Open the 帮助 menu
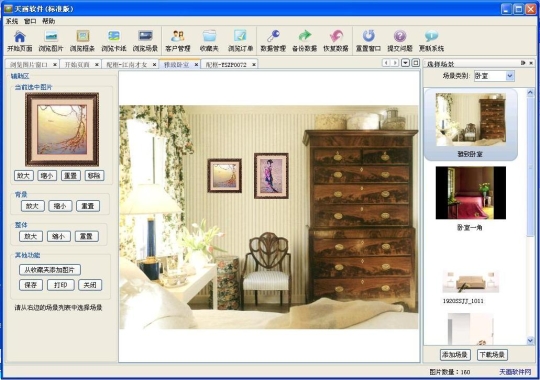The width and height of the screenshot is (540, 380). 49,21
